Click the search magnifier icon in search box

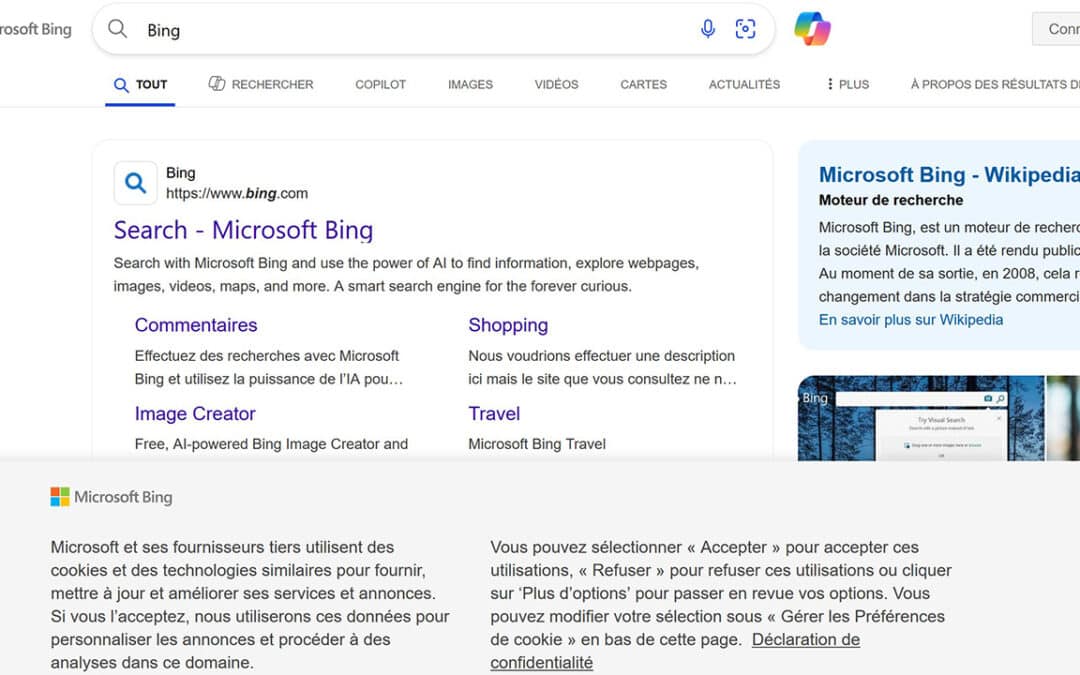click(x=118, y=29)
